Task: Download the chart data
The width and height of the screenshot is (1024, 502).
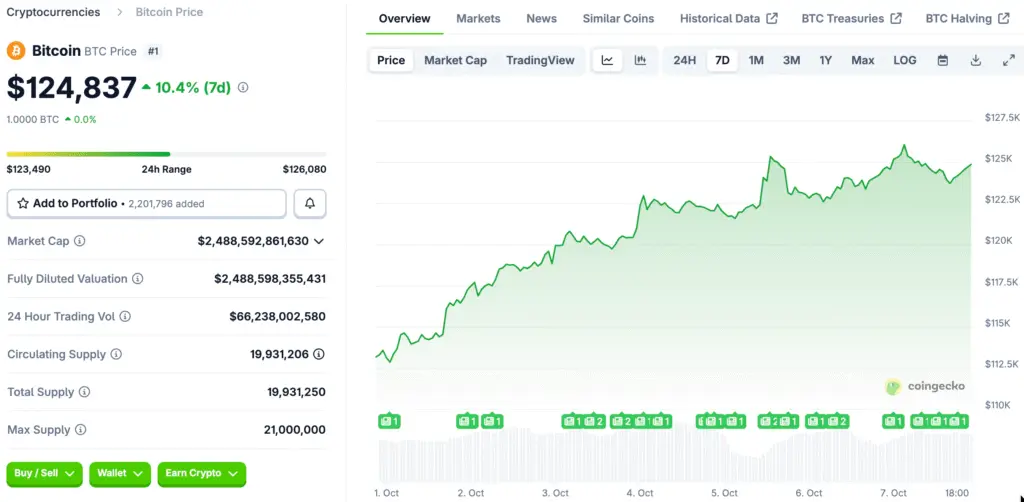Action: [975, 60]
